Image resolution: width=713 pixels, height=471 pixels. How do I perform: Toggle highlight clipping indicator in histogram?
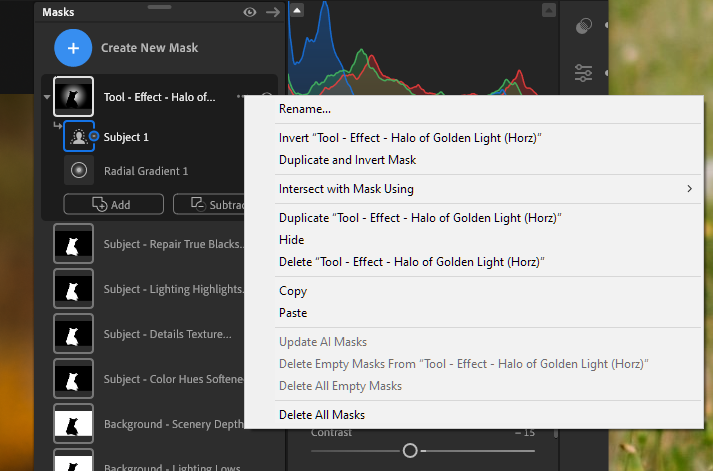pyautogui.click(x=548, y=10)
